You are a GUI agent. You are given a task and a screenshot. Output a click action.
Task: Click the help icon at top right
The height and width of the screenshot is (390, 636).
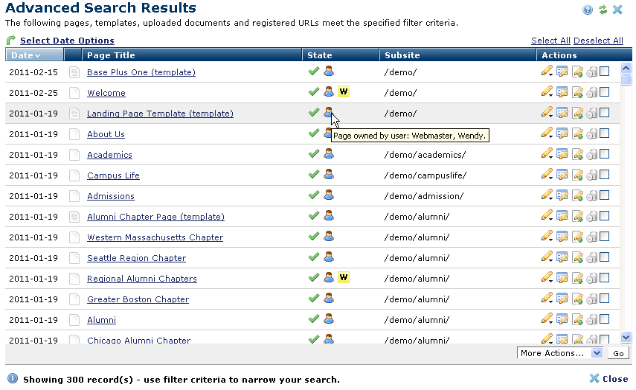[x=587, y=10]
